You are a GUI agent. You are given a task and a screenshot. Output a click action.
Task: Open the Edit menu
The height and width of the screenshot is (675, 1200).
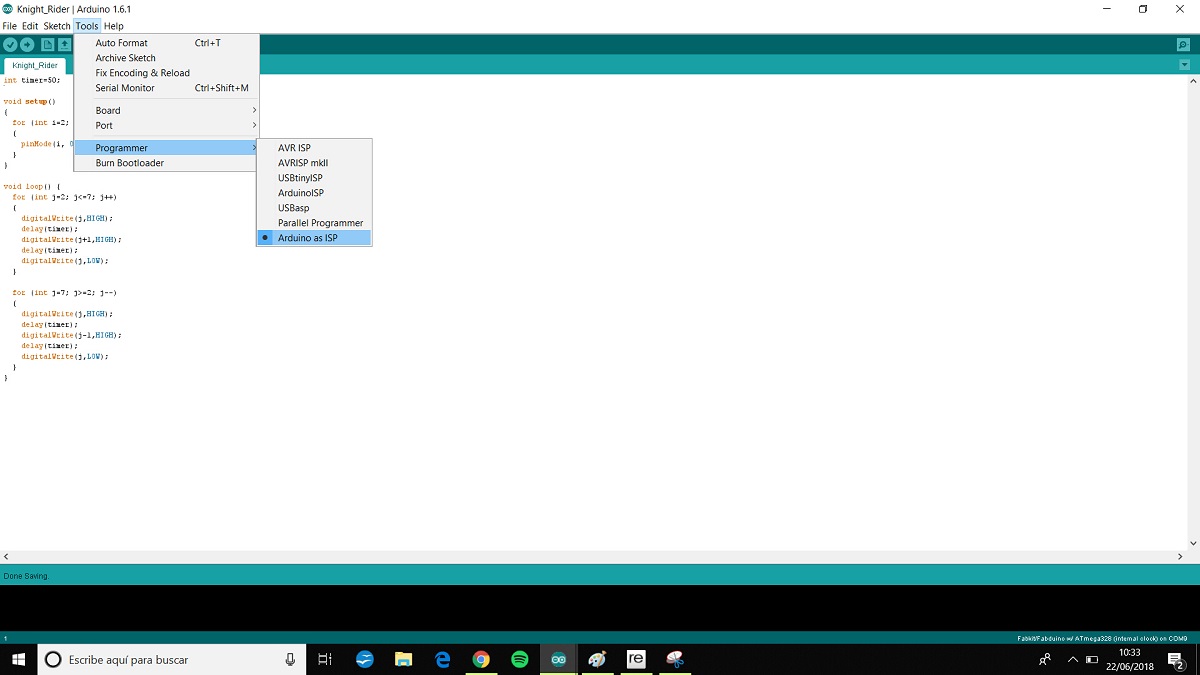pyautogui.click(x=30, y=26)
